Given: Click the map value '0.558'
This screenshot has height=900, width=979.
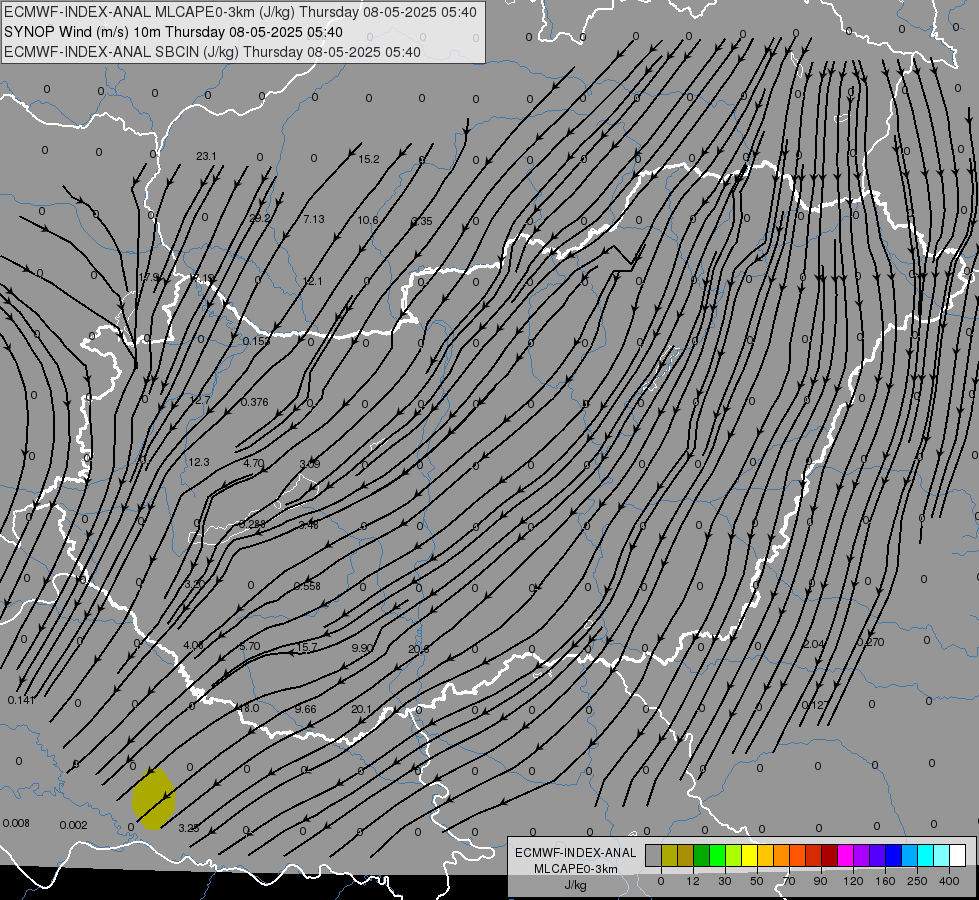Looking at the screenshot, I should [307, 586].
